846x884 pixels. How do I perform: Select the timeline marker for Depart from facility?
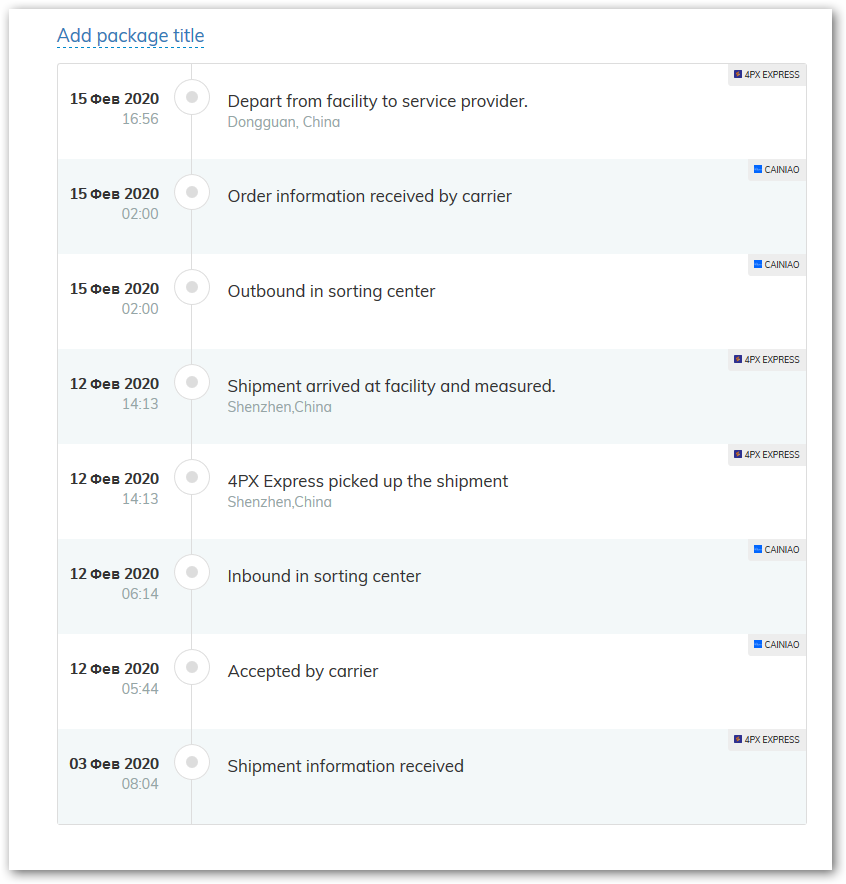(192, 97)
